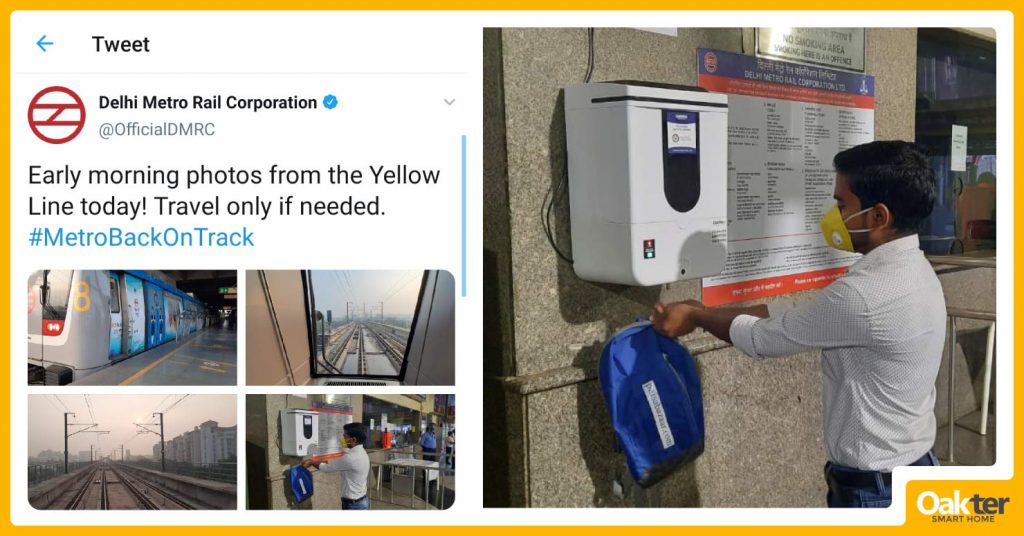The height and width of the screenshot is (536, 1024).
Task: Click the white sanitizer dispenser in large photo
Action: point(647,183)
